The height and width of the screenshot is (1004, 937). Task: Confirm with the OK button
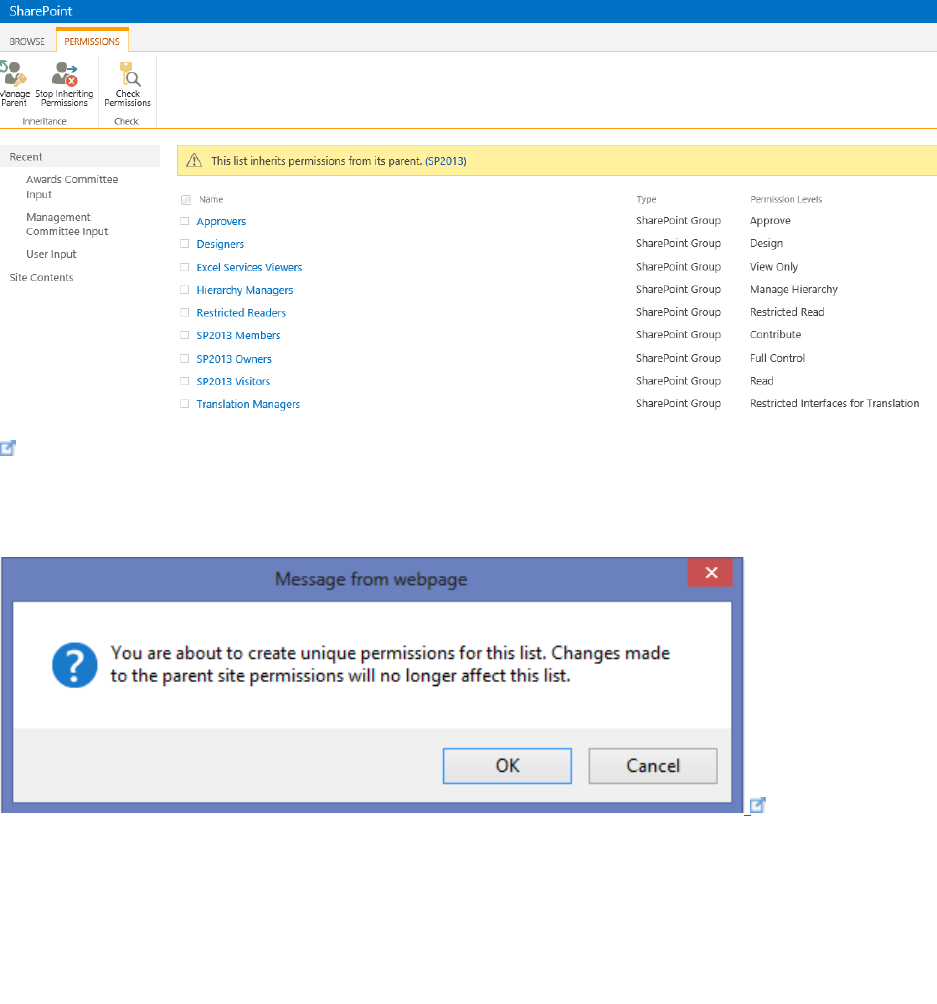click(507, 766)
